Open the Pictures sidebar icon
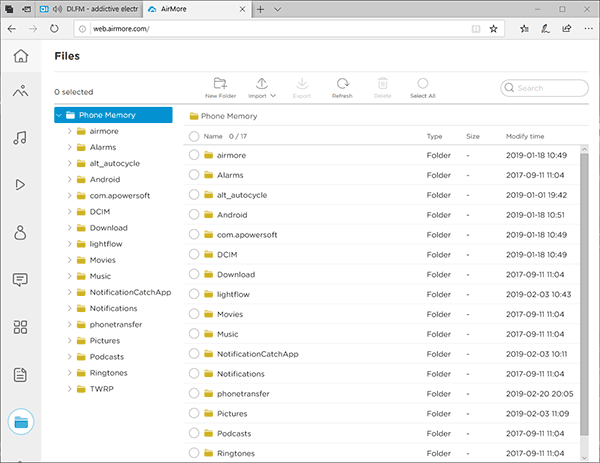Viewport: 600px width, 463px height. (21, 91)
